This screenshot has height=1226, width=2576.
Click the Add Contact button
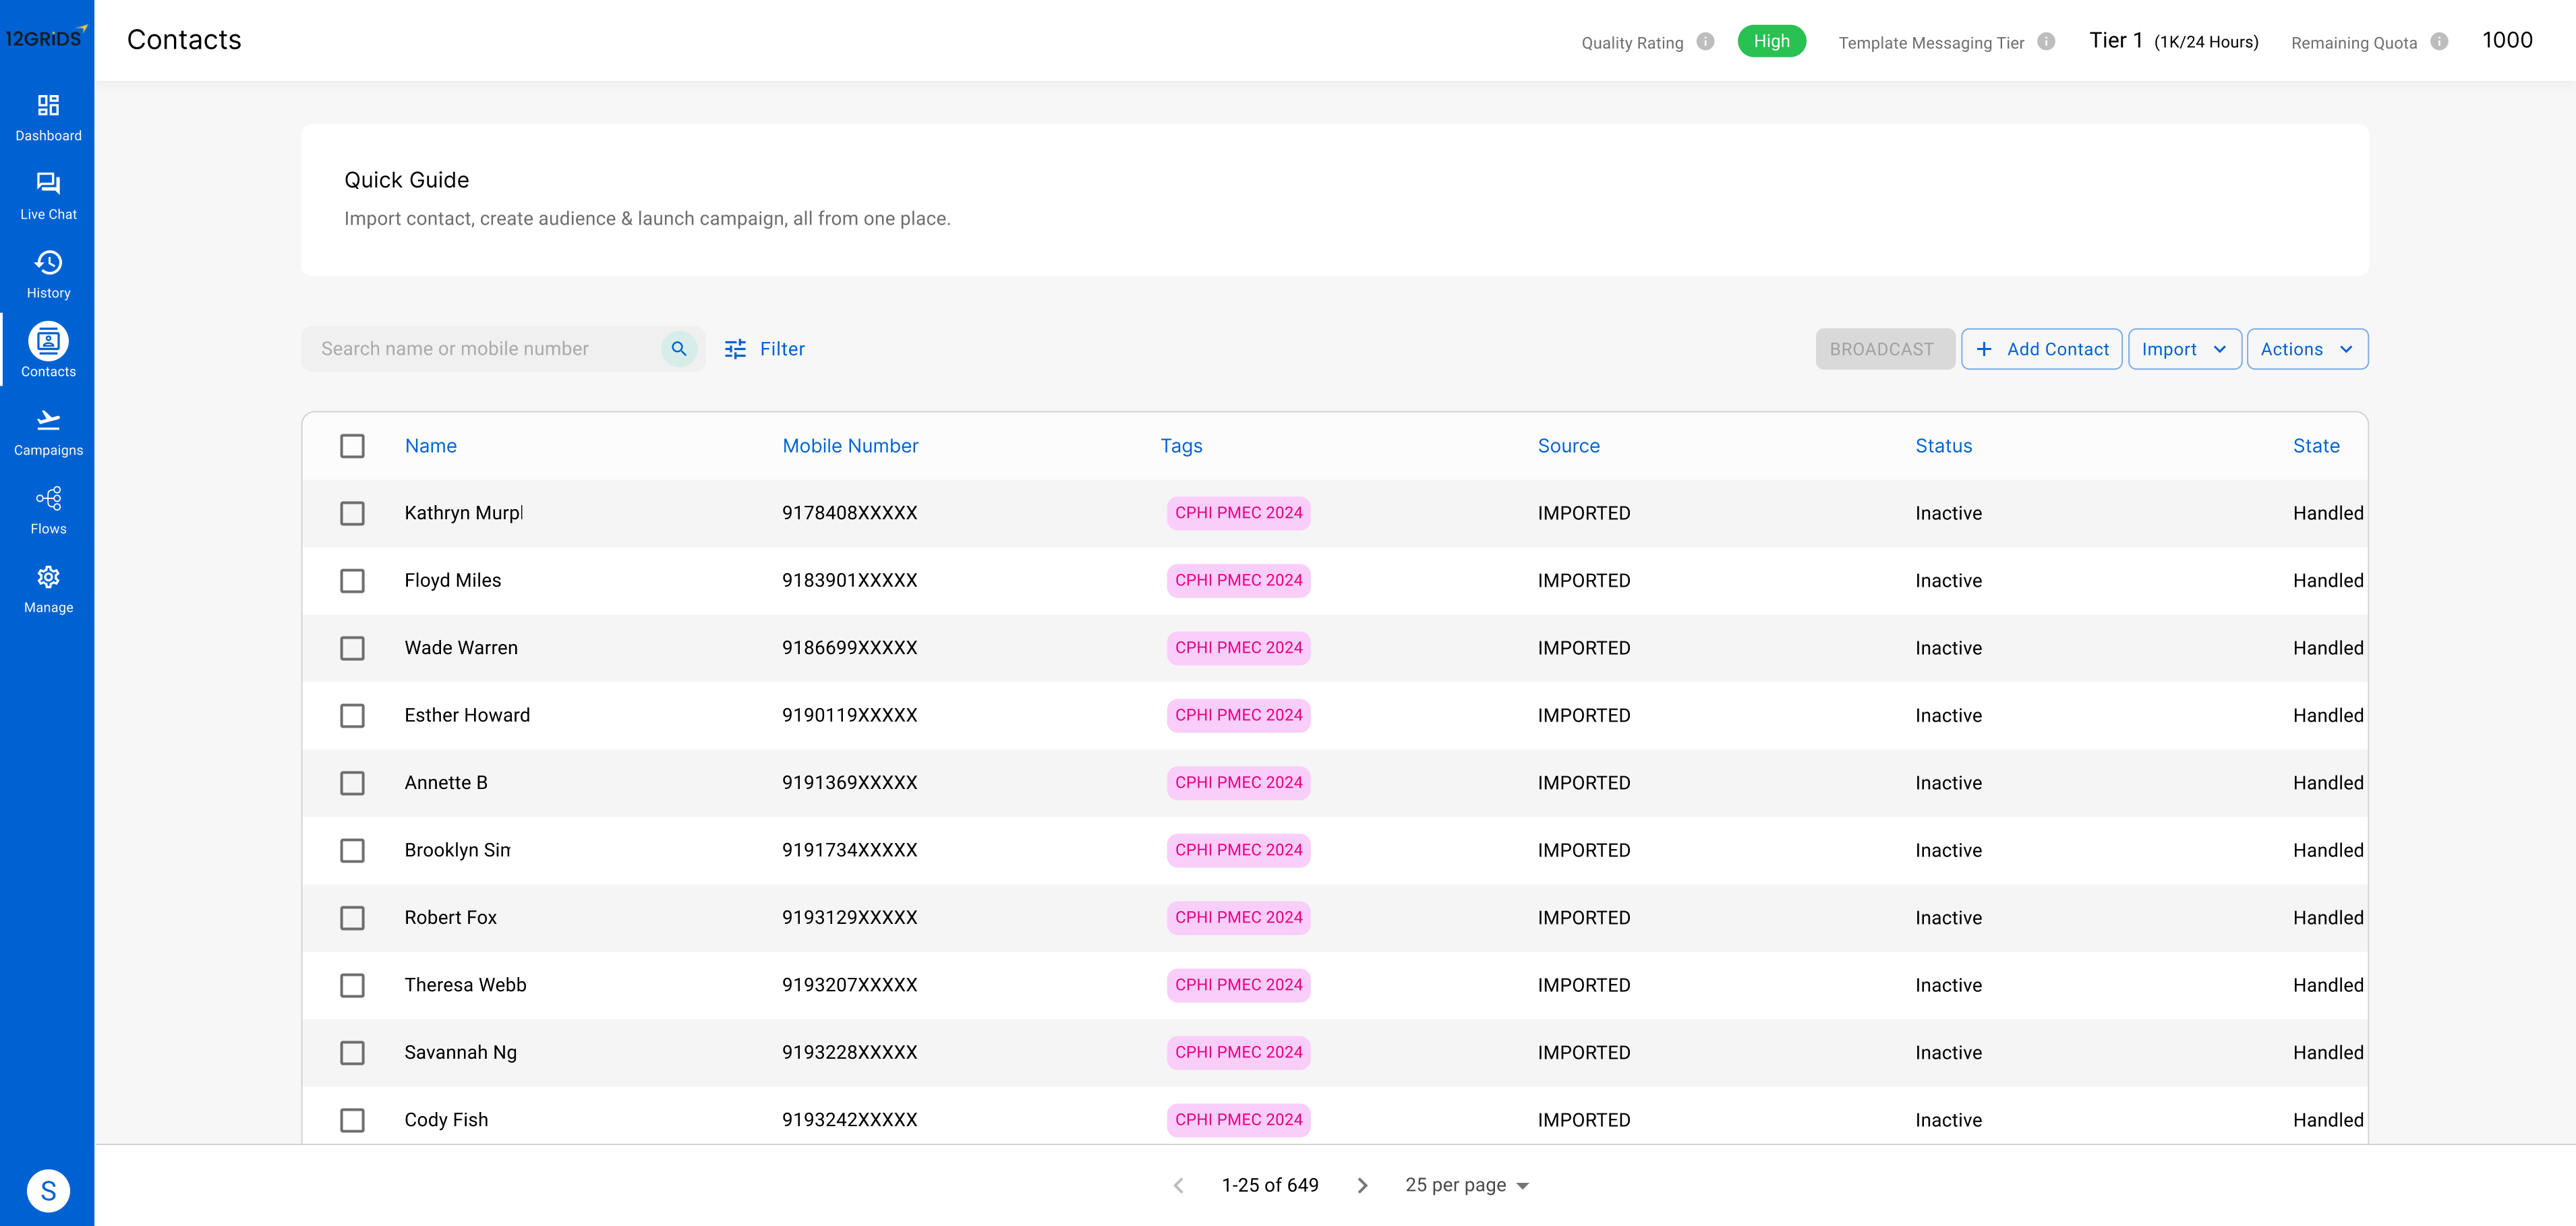2041,349
